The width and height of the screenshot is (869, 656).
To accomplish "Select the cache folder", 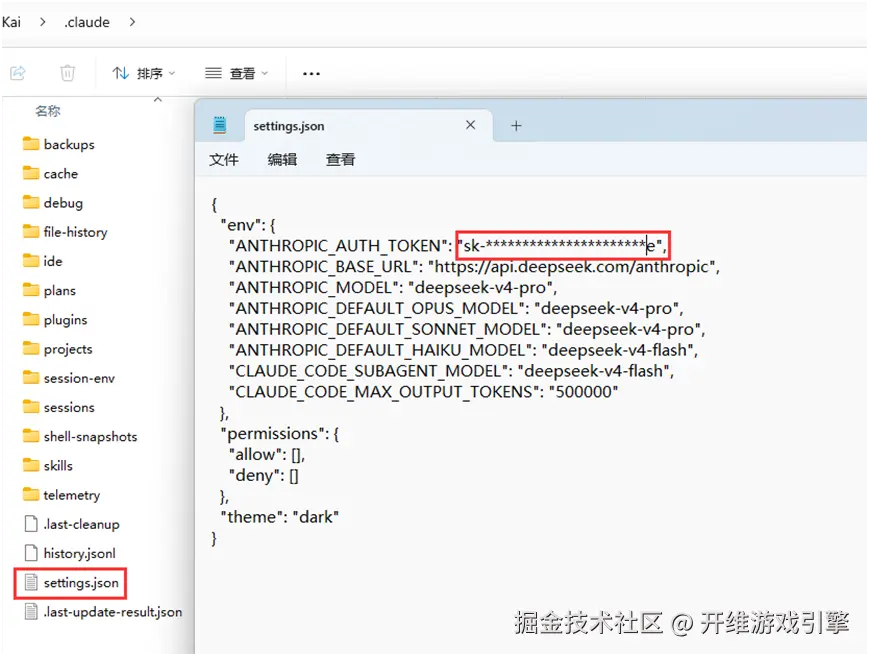I will (x=50, y=173).
